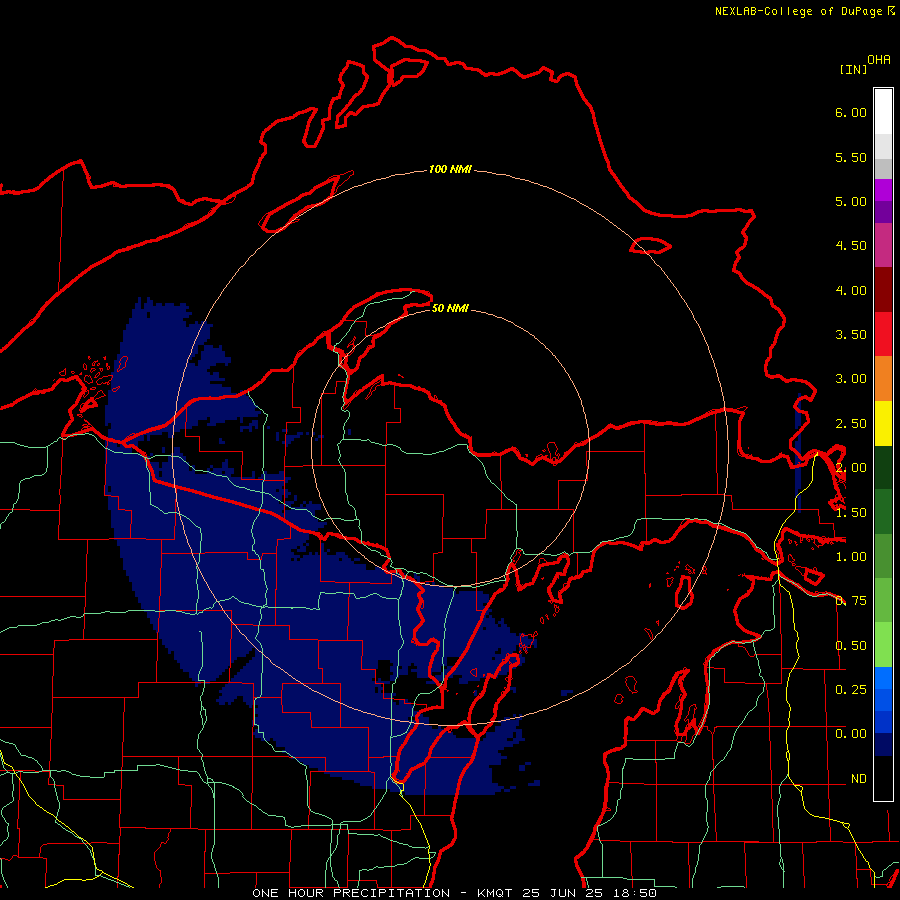The image size is (900, 900).
Task: Click the 0.00 legend value
Action: coord(851,734)
